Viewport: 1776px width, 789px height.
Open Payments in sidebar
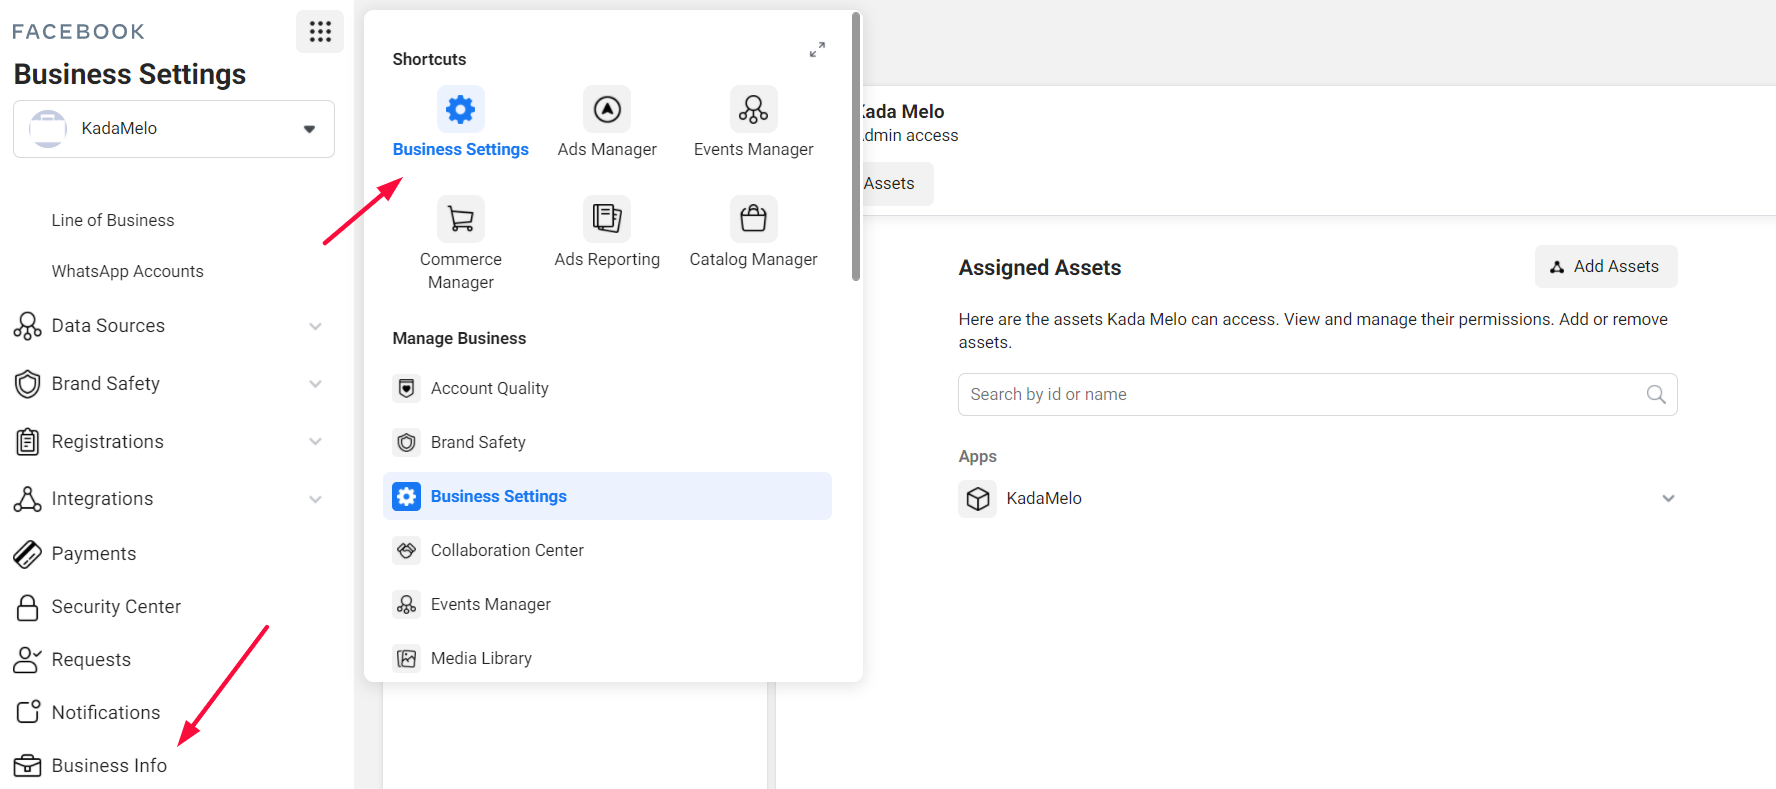(x=94, y=554)
